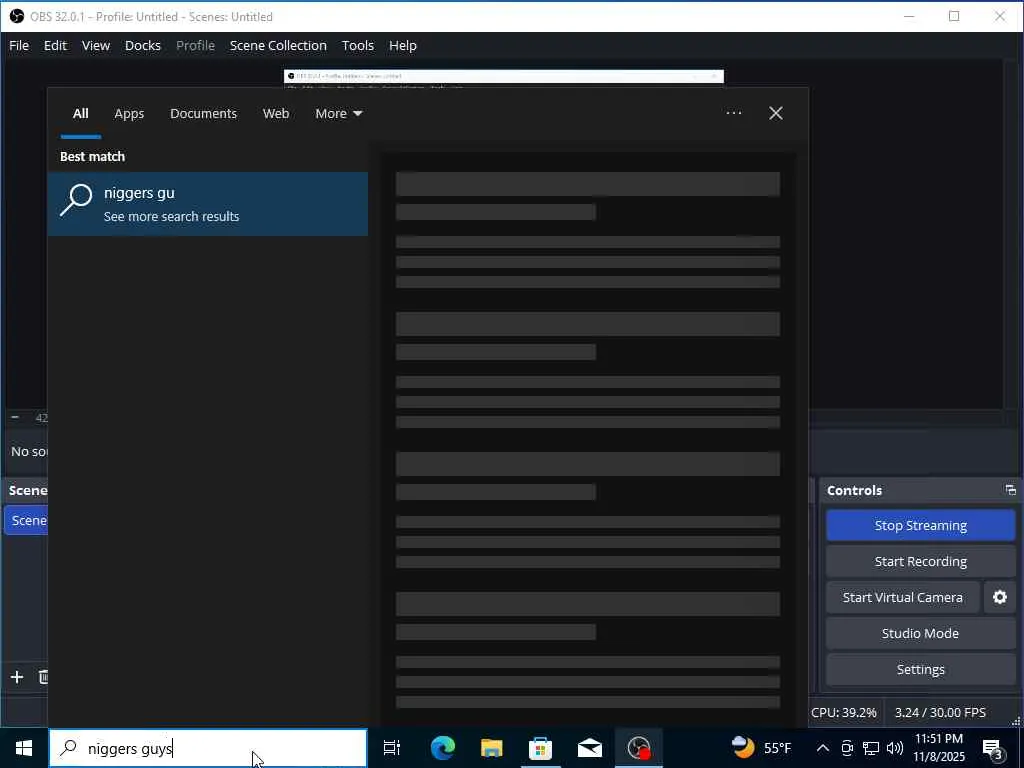The height and width of the screenshot is (768, 1024).
Task: Open the Docks menu in OBS
Action: tap(142, 46)
